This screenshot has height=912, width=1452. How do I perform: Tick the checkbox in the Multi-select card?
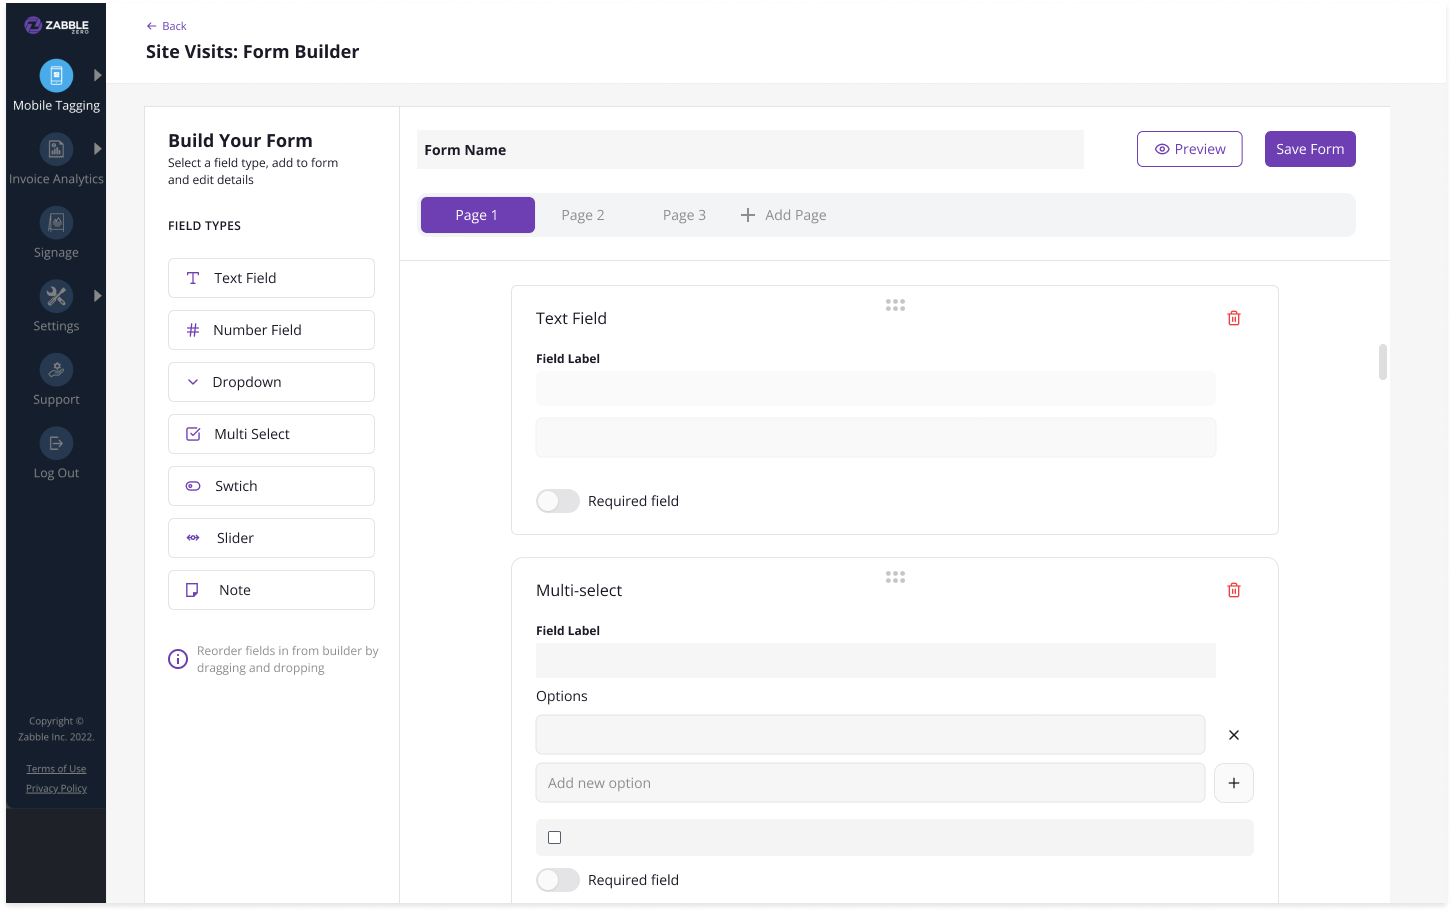point(555,838)
